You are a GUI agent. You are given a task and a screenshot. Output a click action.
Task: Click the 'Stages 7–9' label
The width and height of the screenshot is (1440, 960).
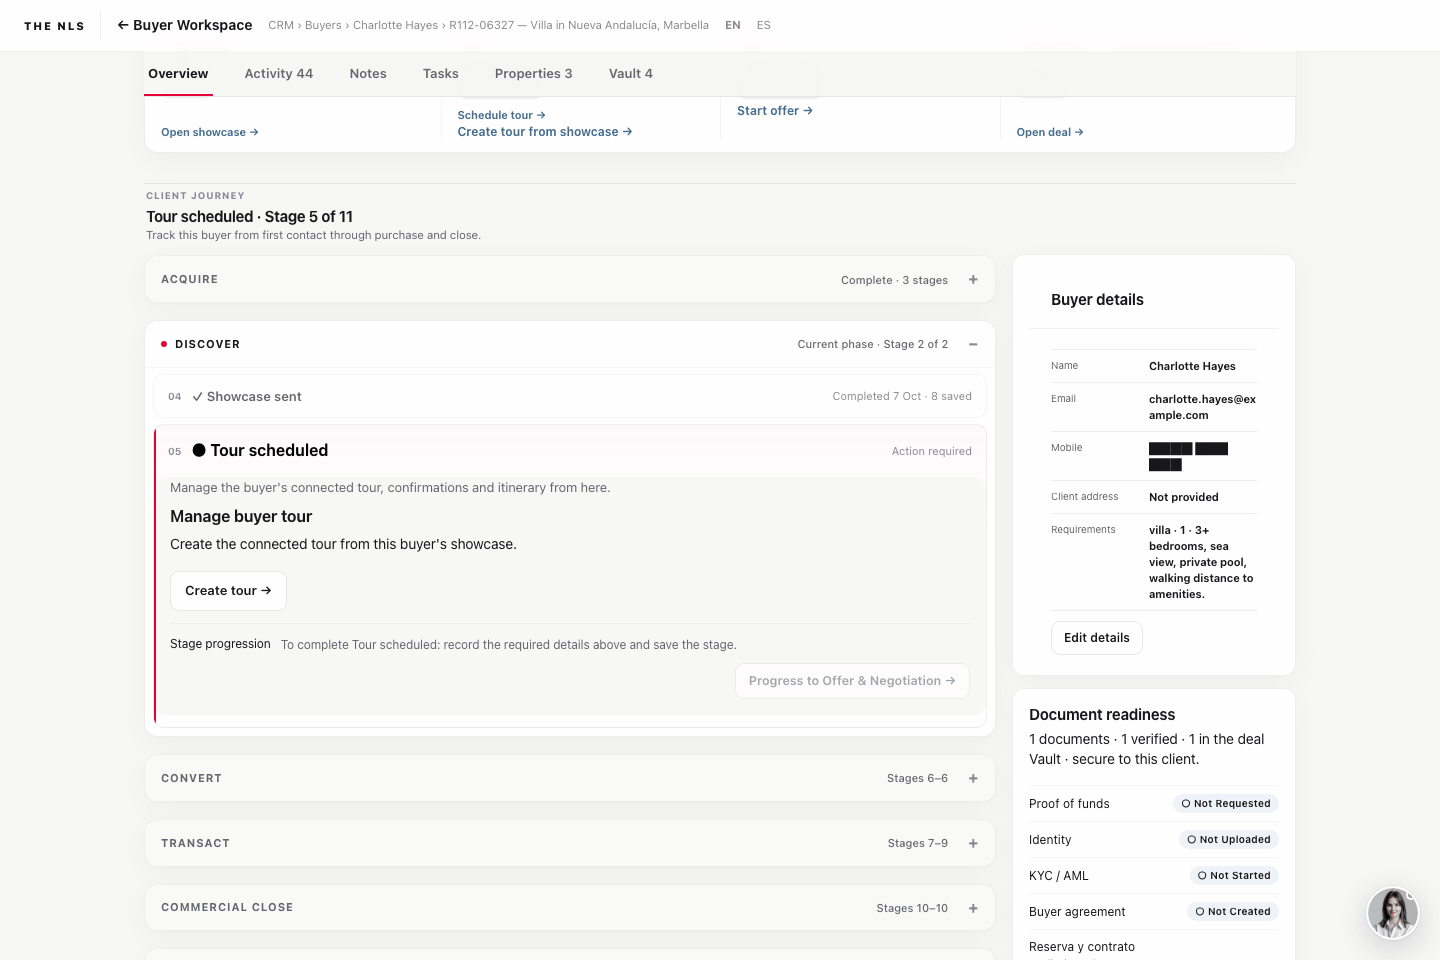pyautogui.click(x=918, y=843)
